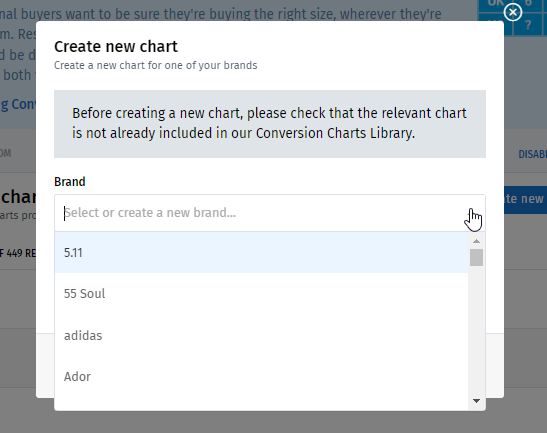Click the partially hidden Create new button

click(525, 199)
